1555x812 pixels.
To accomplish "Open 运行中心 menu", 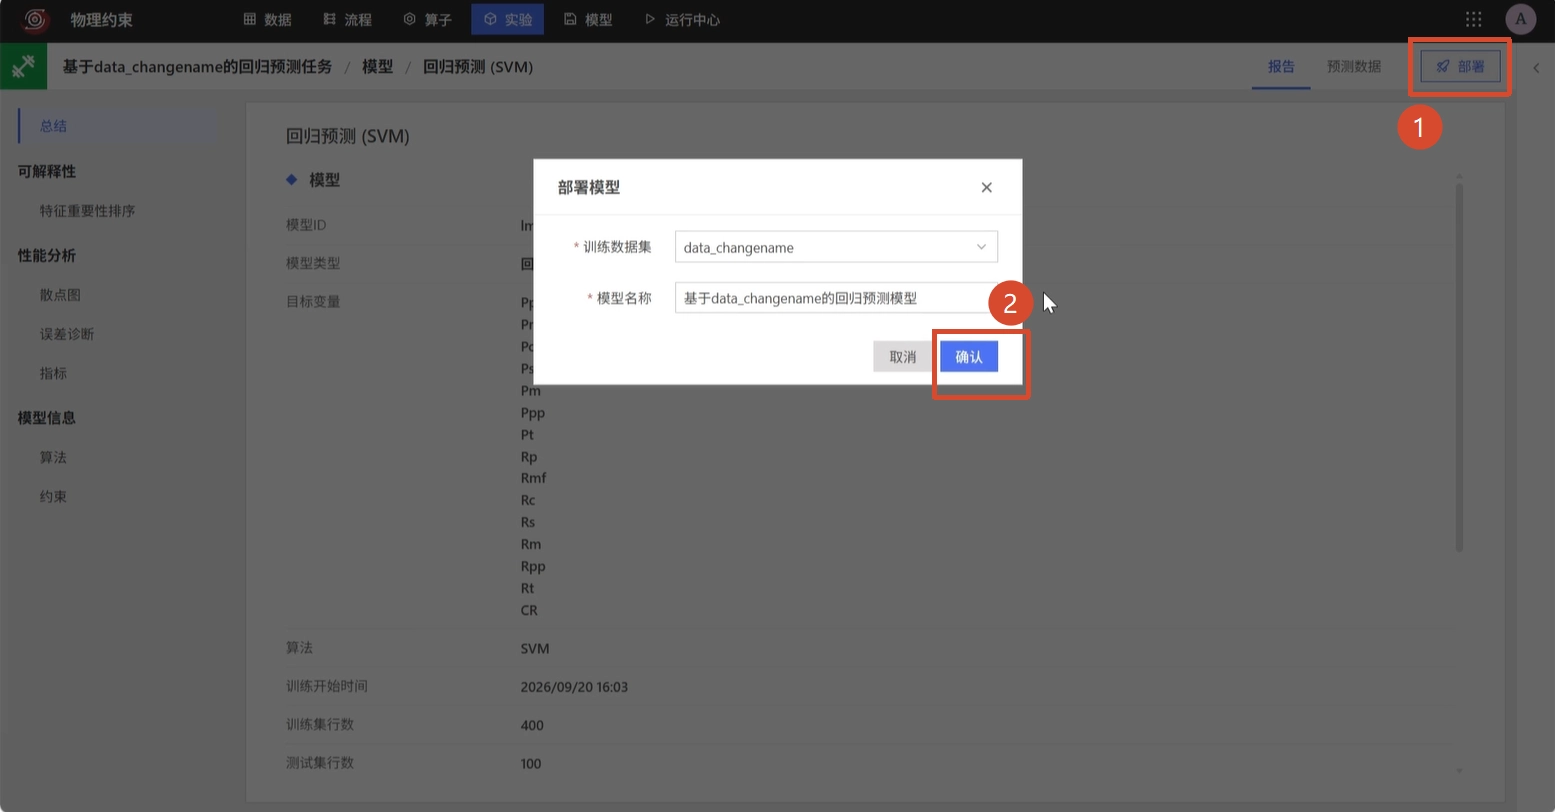I will tap(682, 19).
